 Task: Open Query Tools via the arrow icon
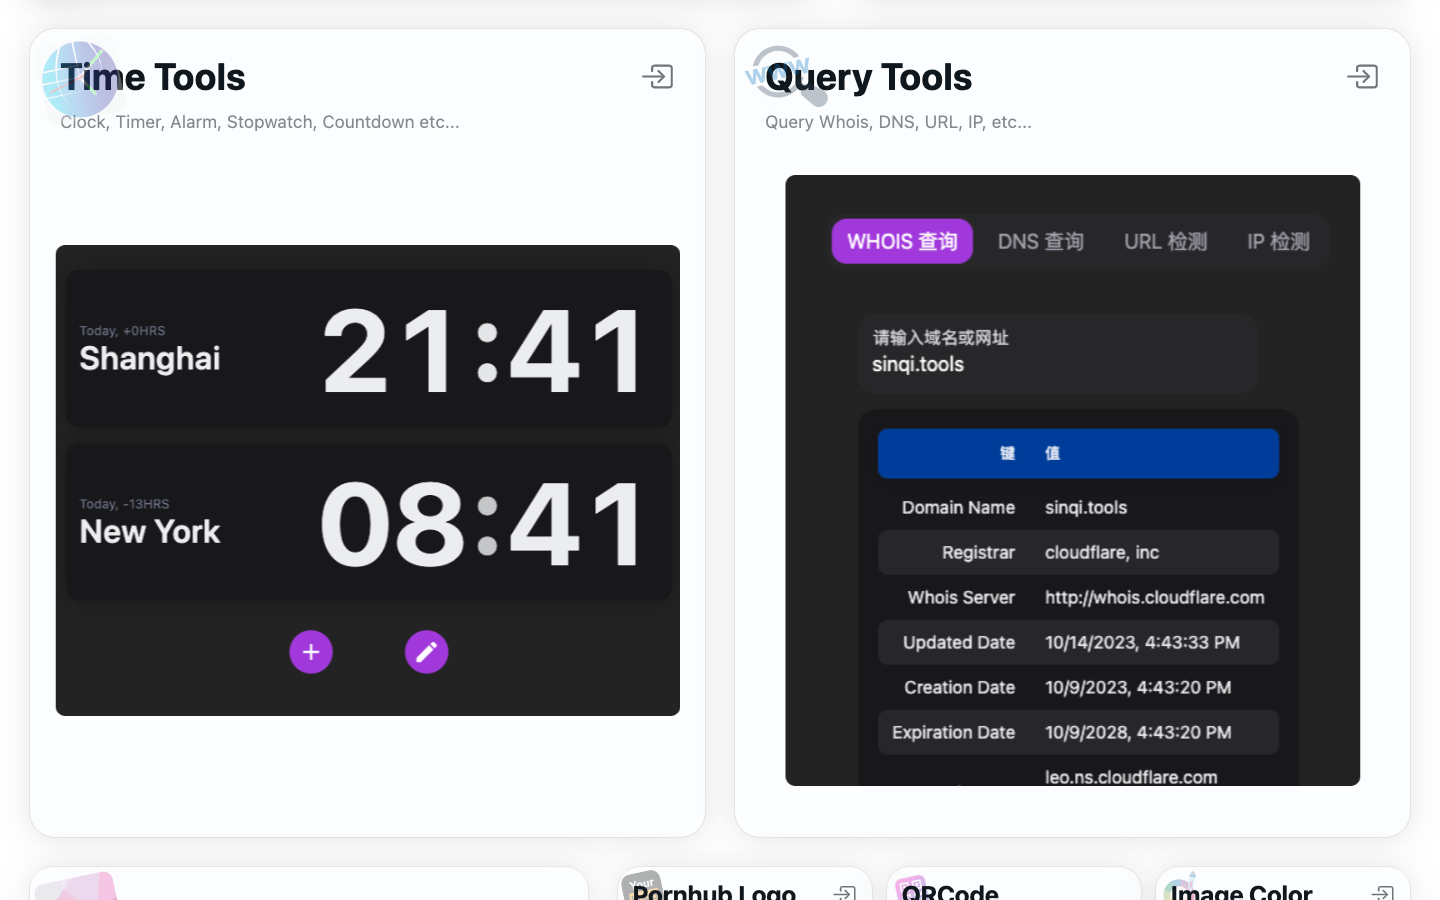pos(1362,77)
